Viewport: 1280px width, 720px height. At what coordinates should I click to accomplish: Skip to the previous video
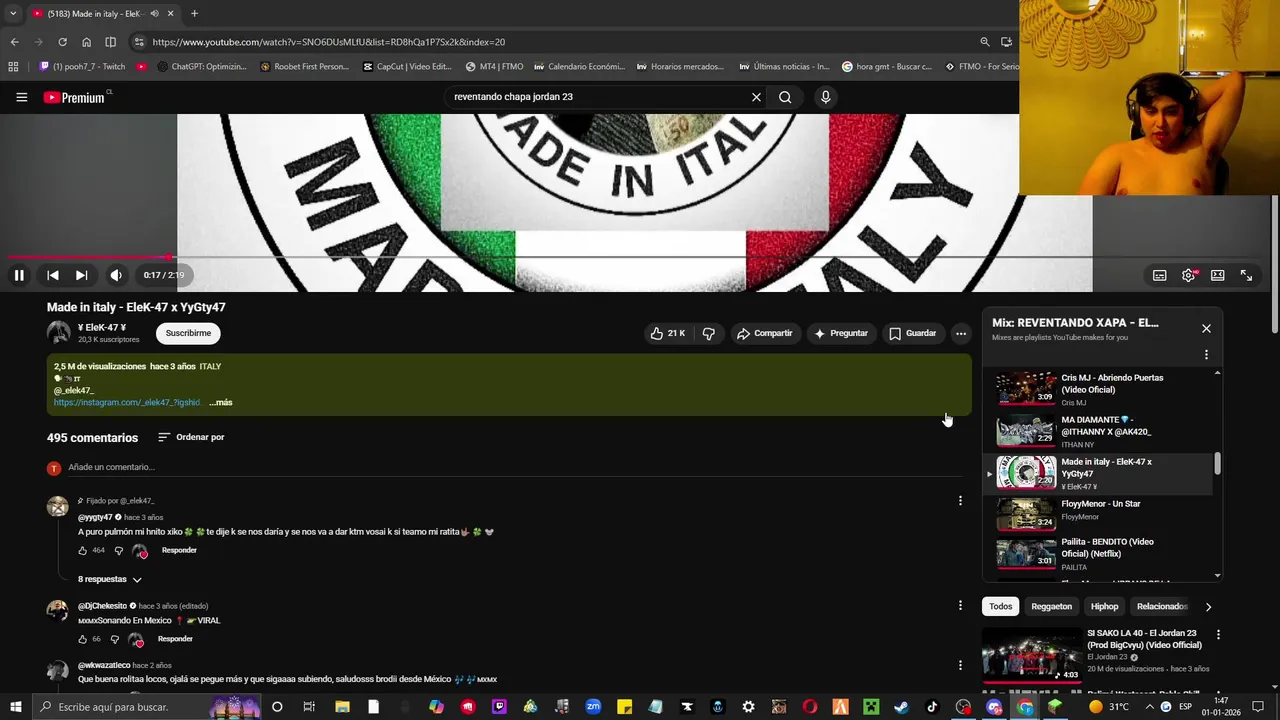(53, 275)
